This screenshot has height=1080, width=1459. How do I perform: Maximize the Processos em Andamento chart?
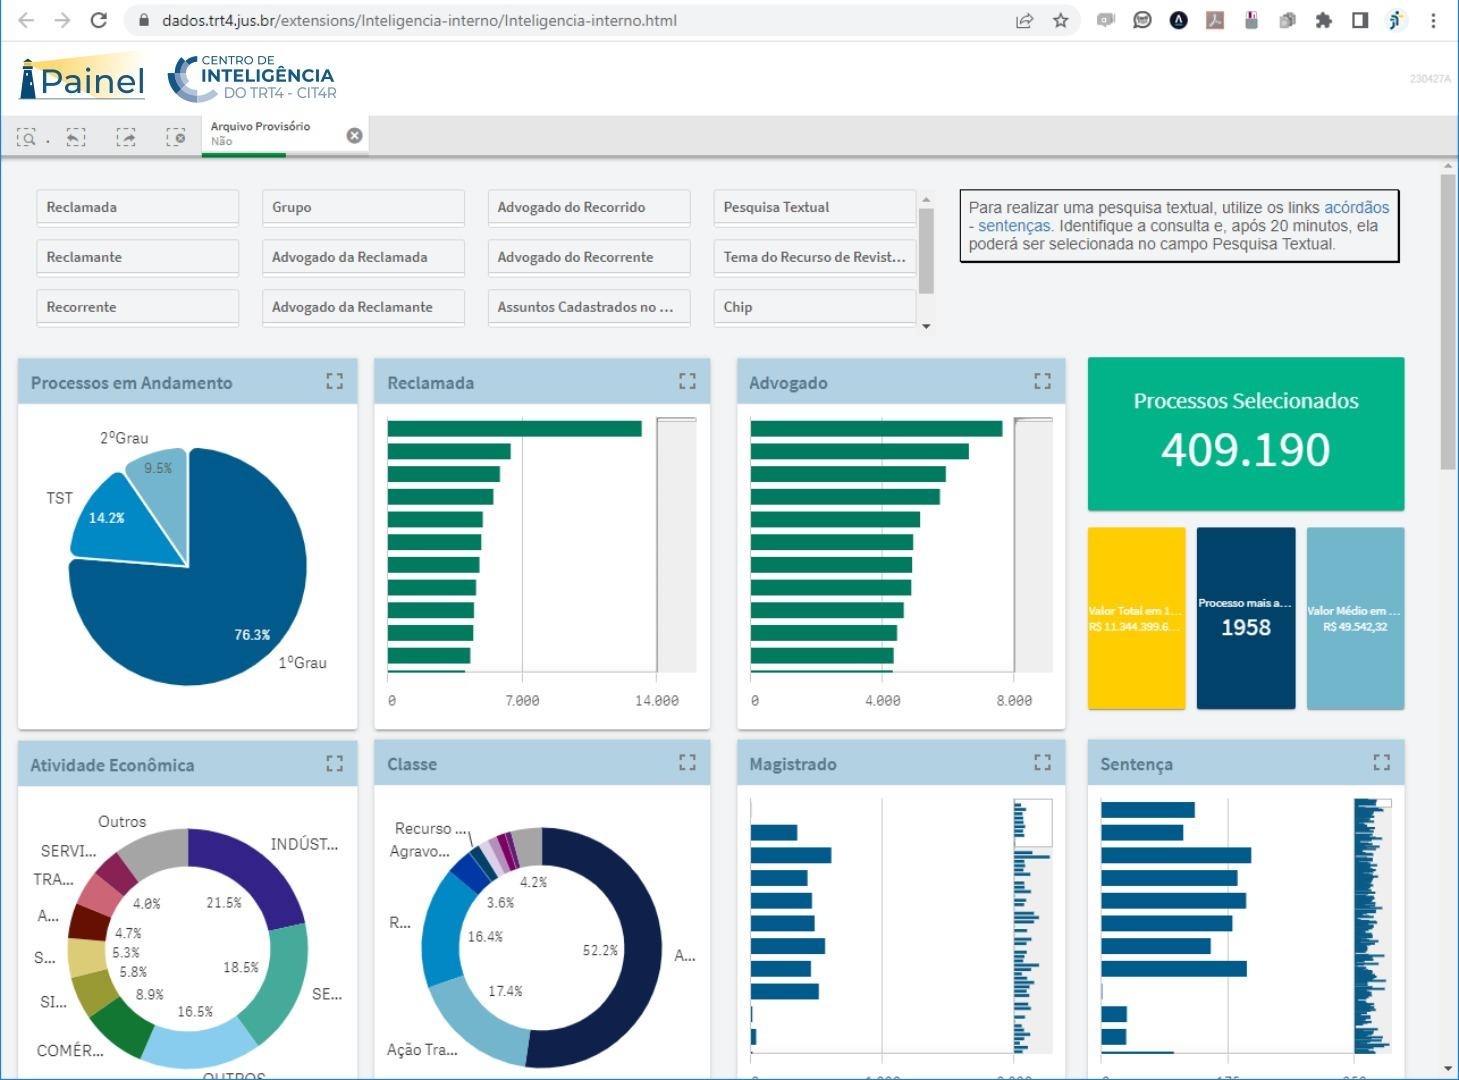click(335, 381)
